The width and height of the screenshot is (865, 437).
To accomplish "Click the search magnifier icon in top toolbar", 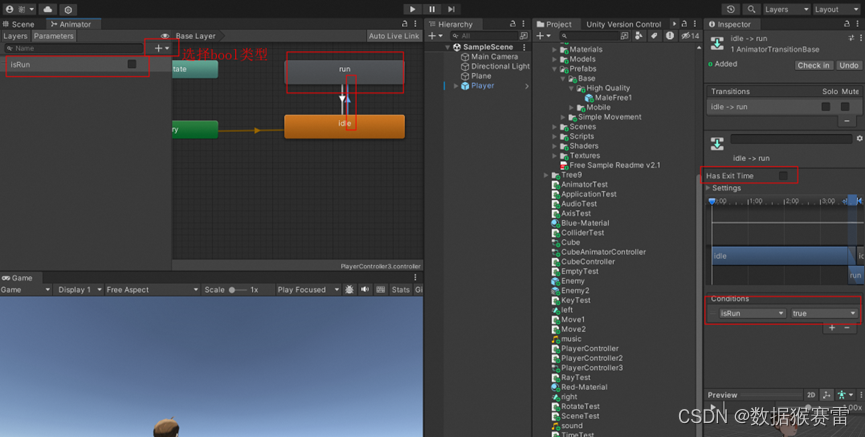I will click(x=751, y=9).
